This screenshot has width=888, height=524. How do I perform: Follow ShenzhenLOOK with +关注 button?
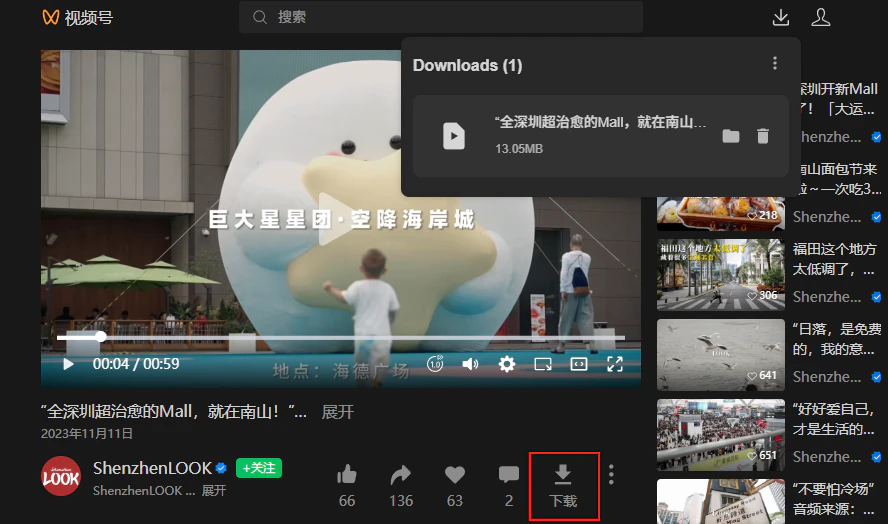(259, 468)
